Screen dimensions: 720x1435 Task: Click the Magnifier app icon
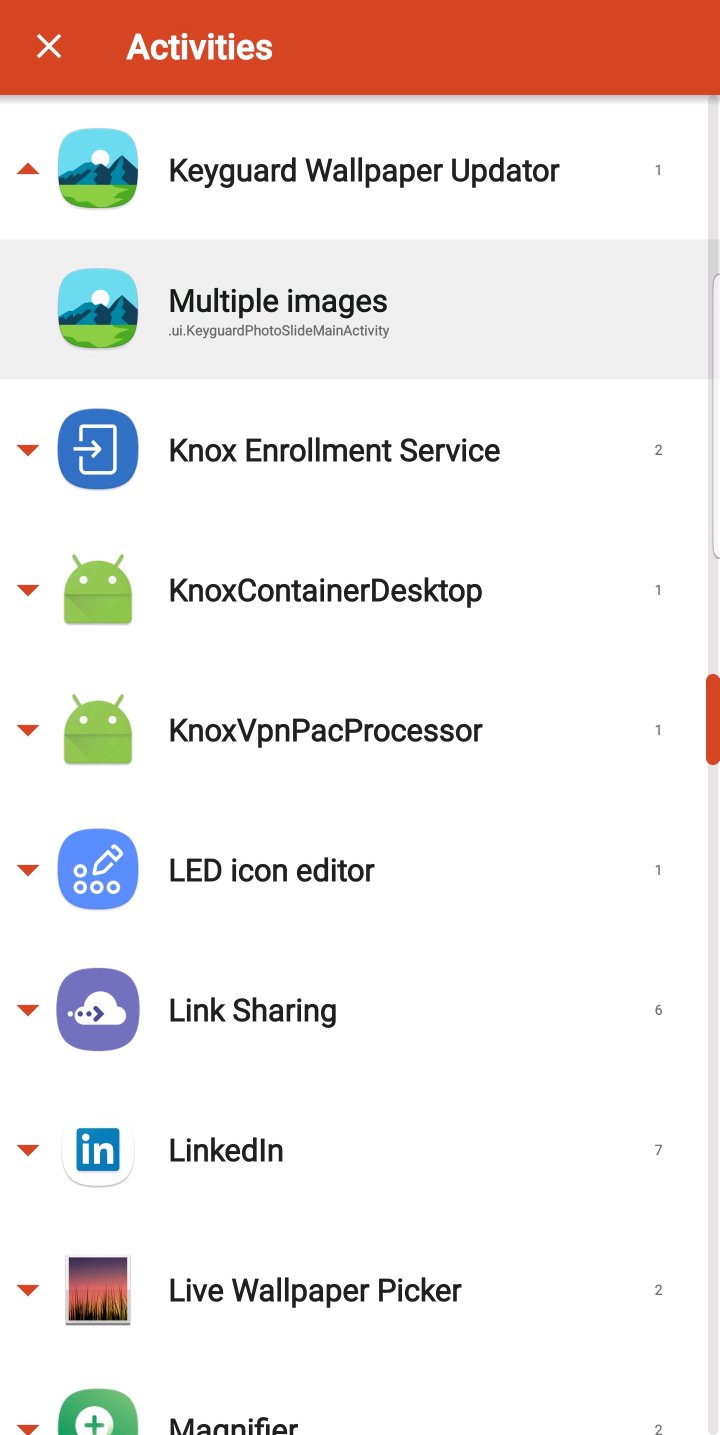[97, 1415]
